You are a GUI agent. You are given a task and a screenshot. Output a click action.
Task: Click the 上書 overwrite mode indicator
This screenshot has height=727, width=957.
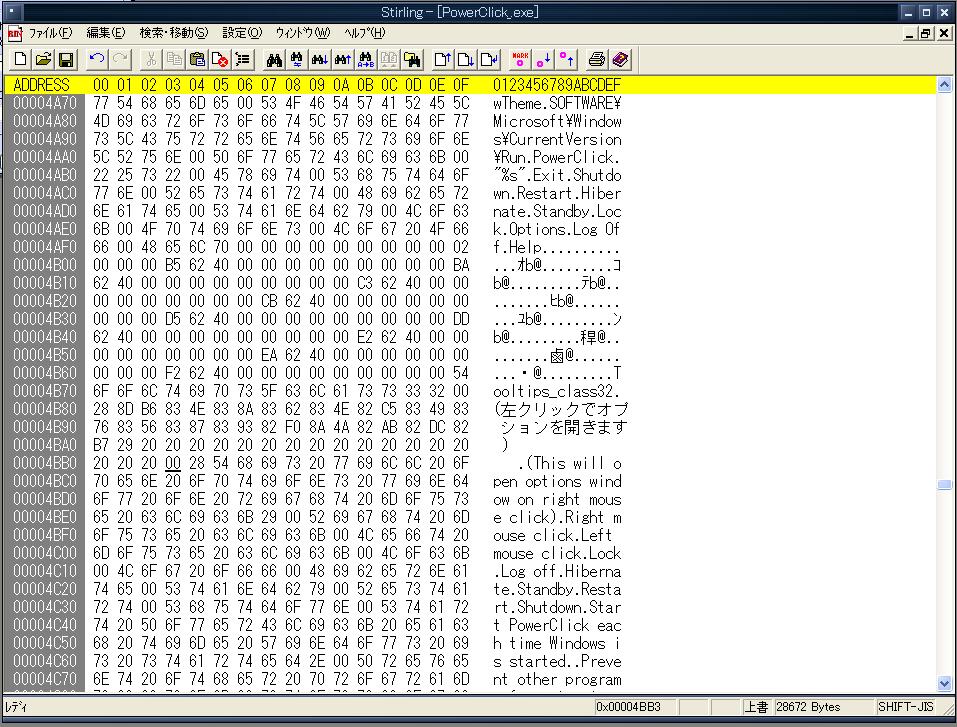click(756, 707)
